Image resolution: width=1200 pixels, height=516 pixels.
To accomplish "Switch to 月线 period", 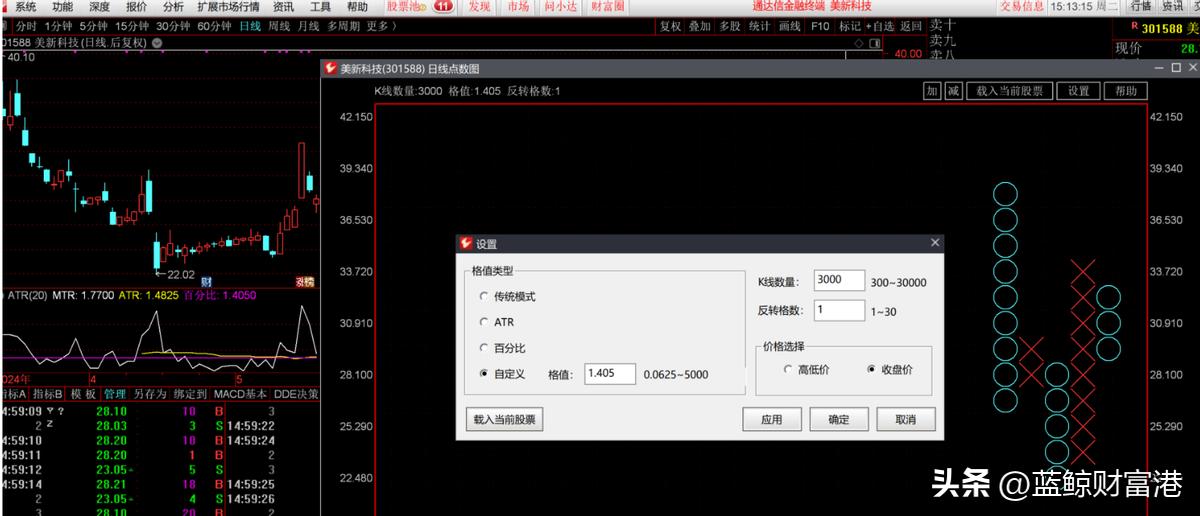I will pos(309,25).
